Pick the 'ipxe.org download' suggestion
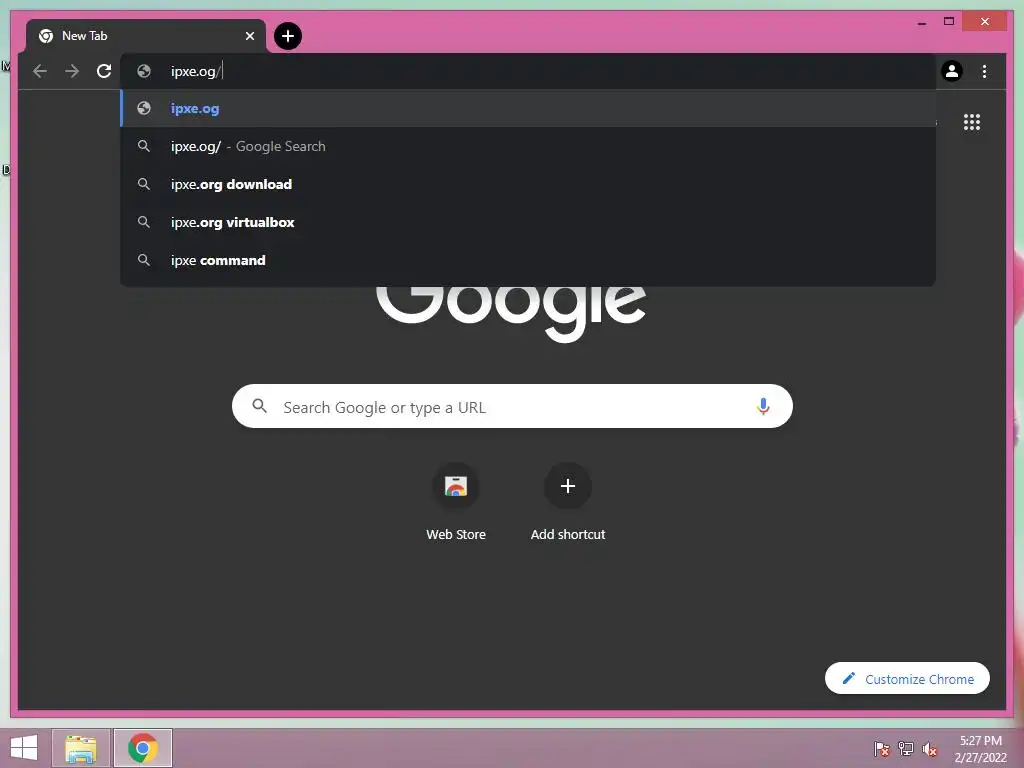 tap(528, 184)
